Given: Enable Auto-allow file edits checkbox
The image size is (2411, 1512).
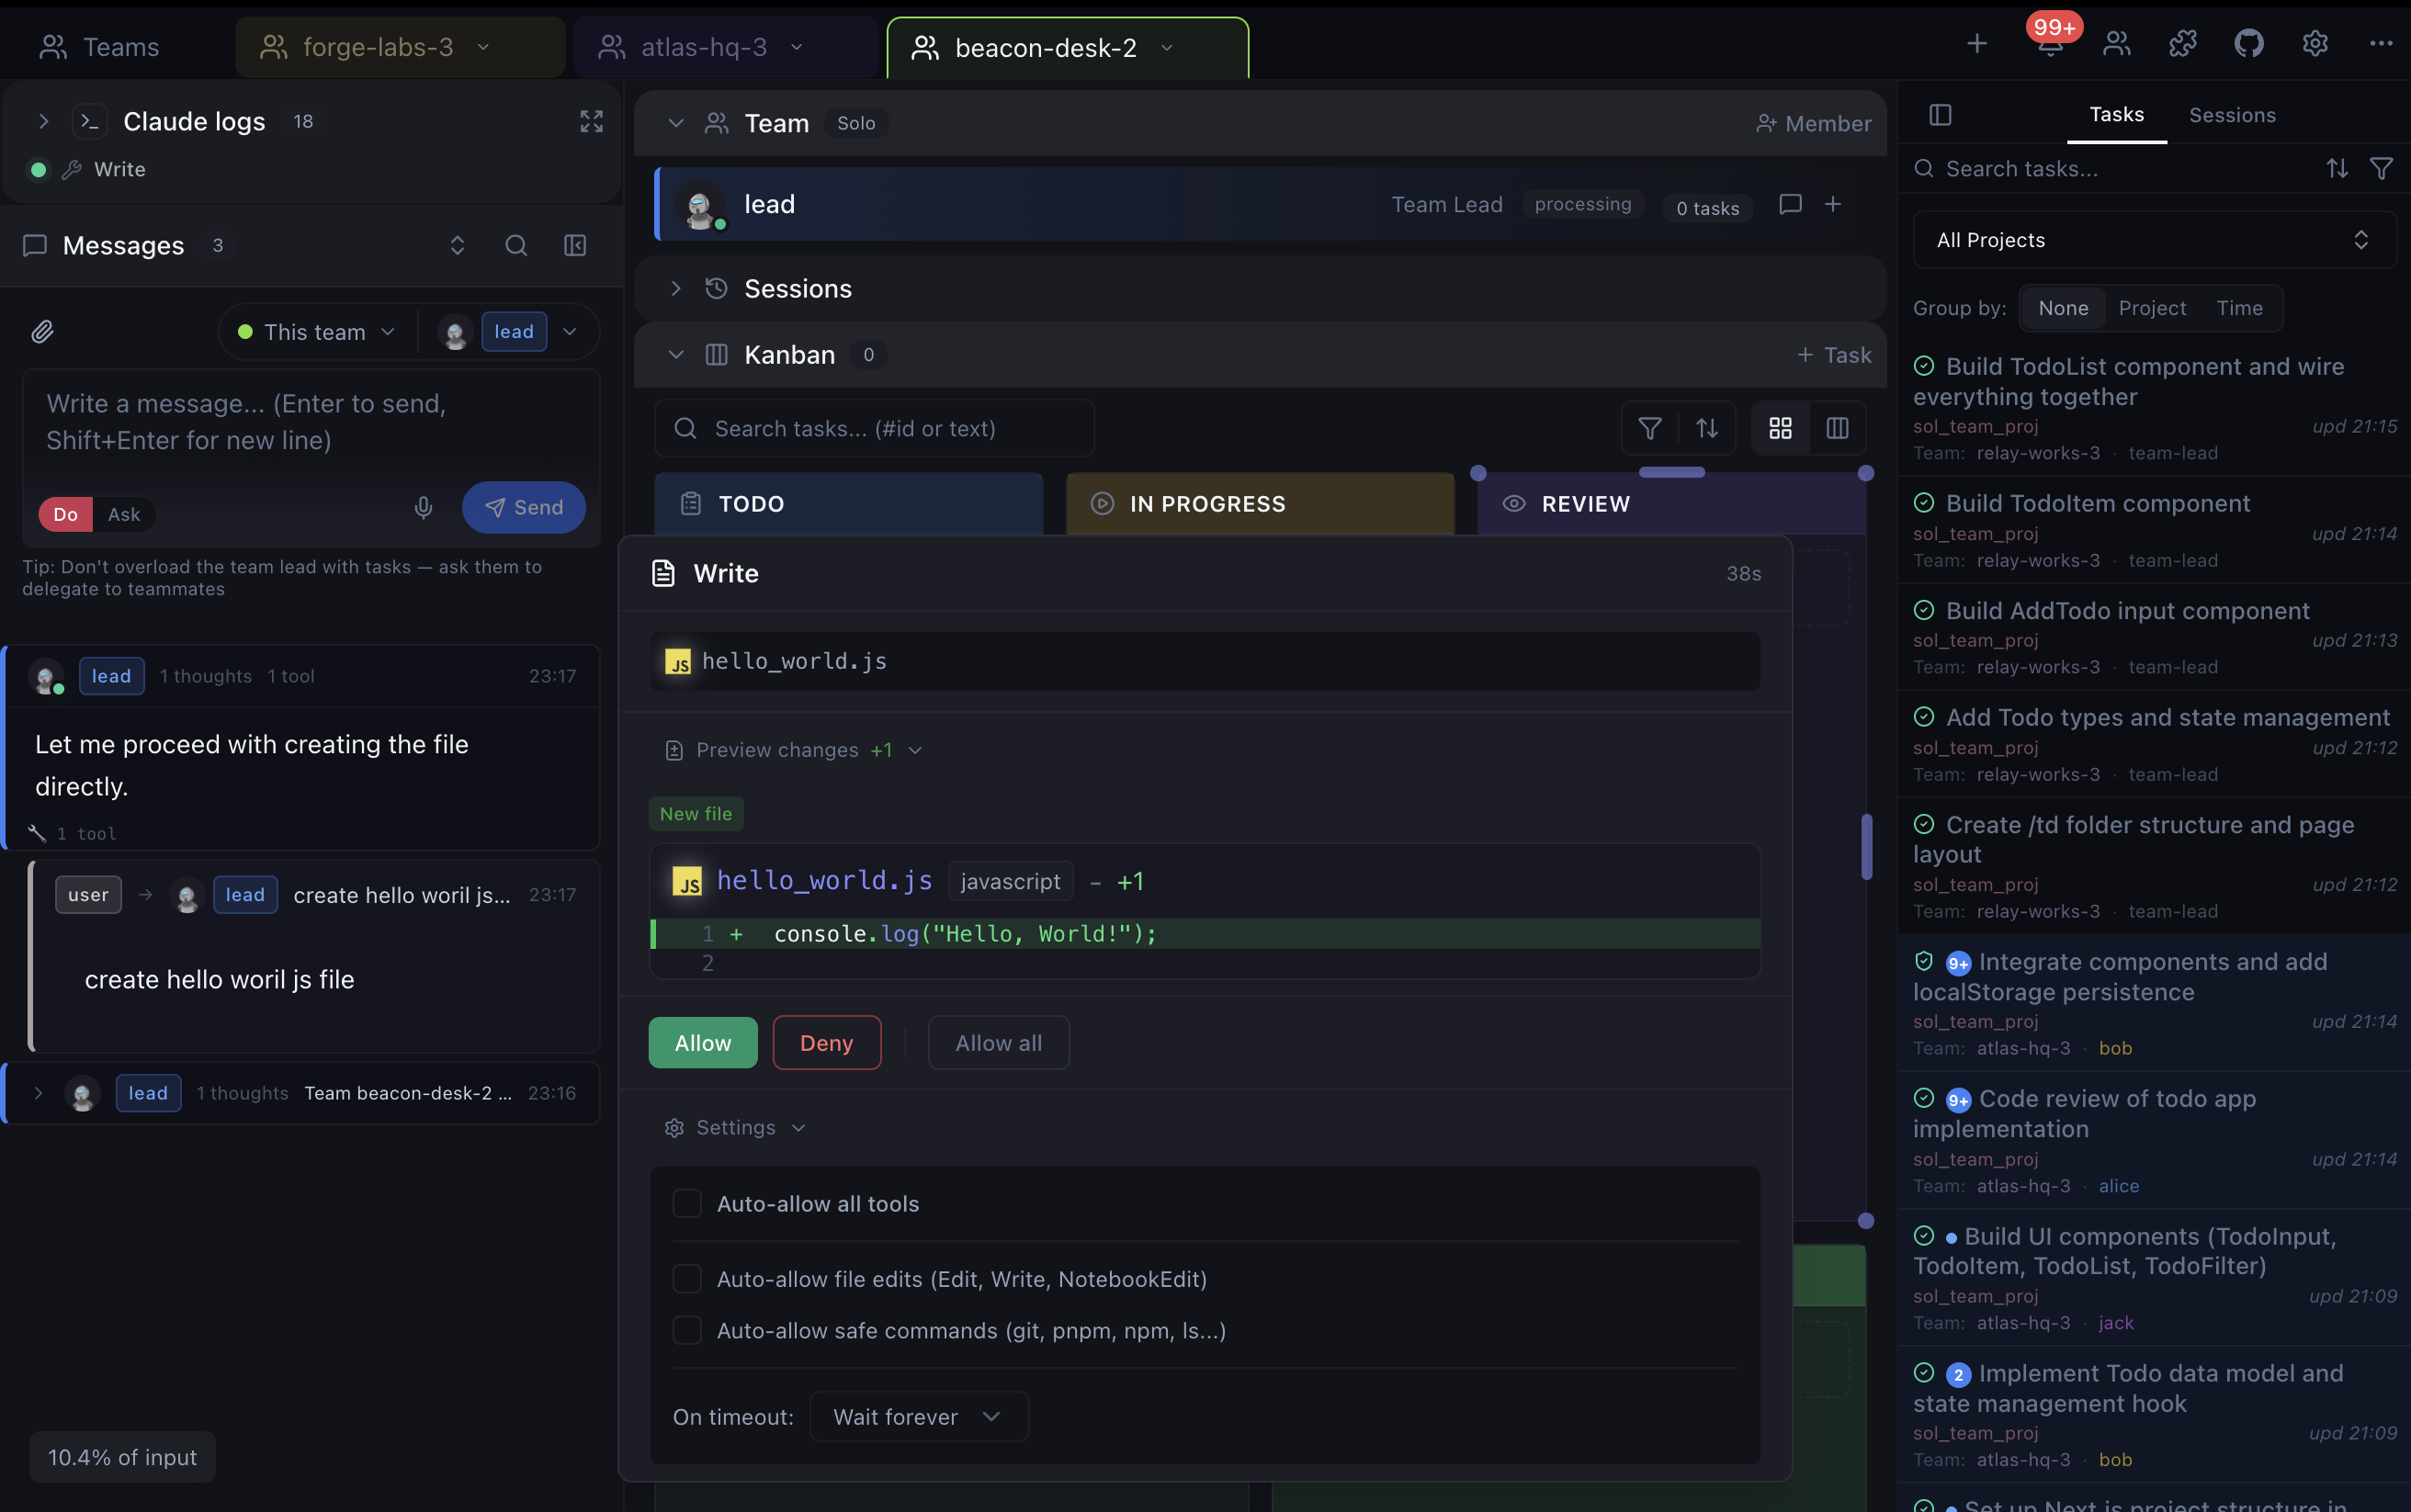Looking at the screenshot, I should 686,1279.
